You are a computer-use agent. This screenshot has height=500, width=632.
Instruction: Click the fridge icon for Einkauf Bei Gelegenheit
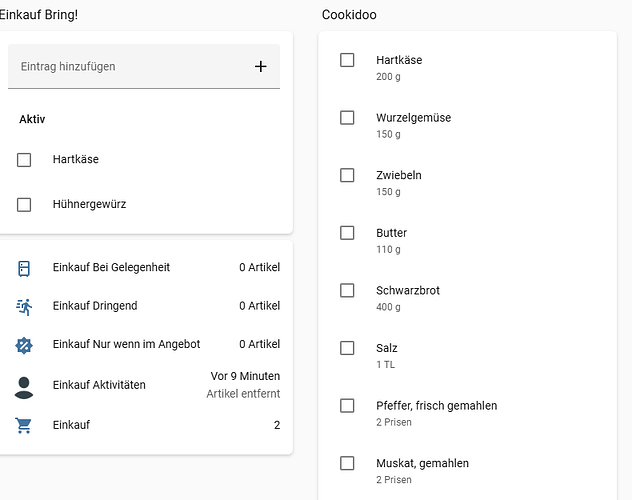(24, 268)
